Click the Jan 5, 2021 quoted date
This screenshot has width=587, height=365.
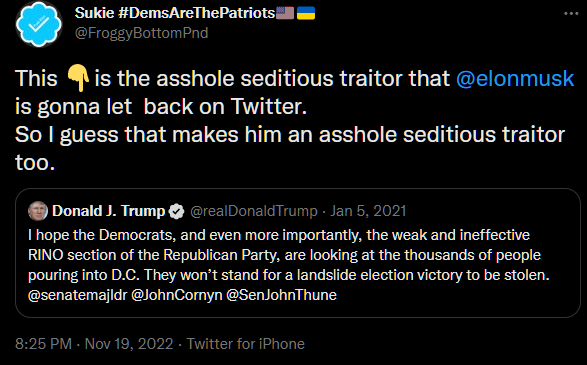368,211
